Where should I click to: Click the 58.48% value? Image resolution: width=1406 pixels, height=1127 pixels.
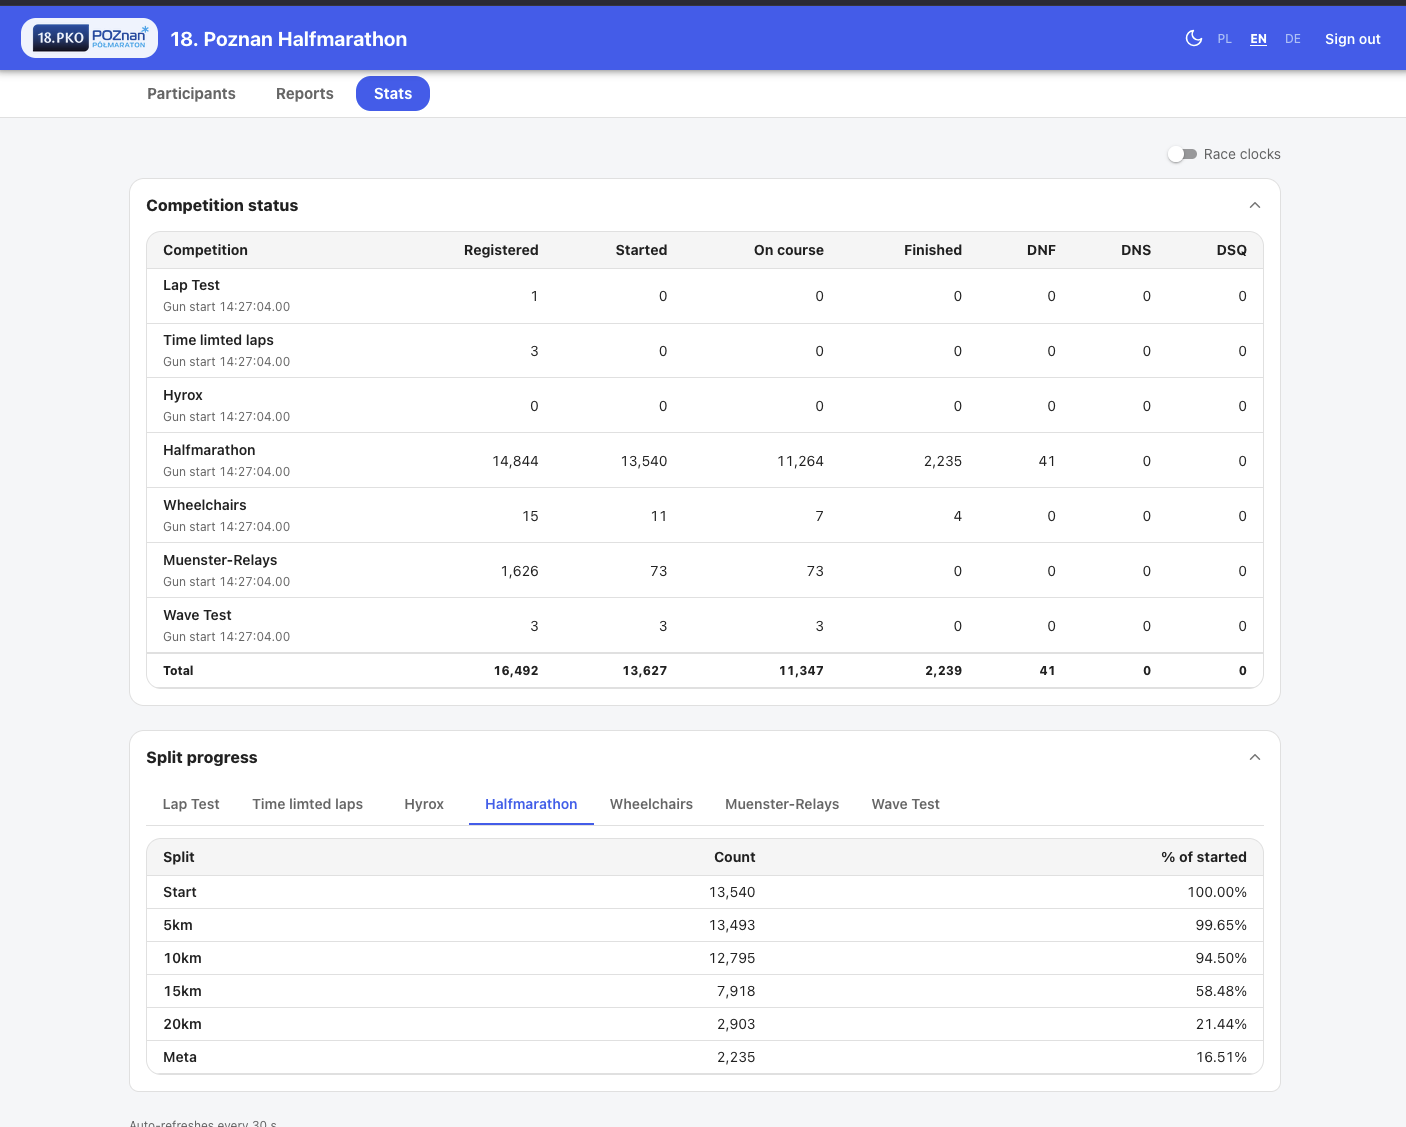[x=1221, y=991]
